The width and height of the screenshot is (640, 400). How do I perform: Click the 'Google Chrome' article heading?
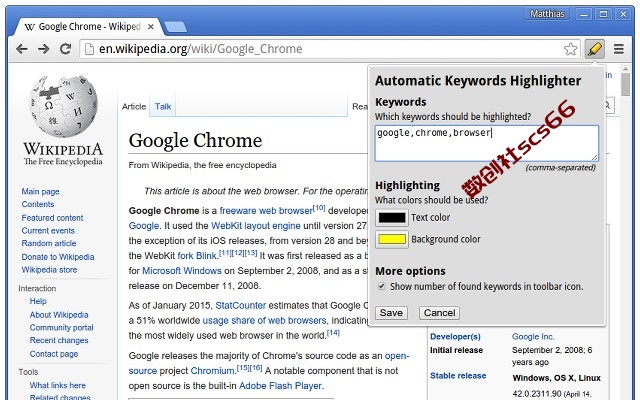195,141
